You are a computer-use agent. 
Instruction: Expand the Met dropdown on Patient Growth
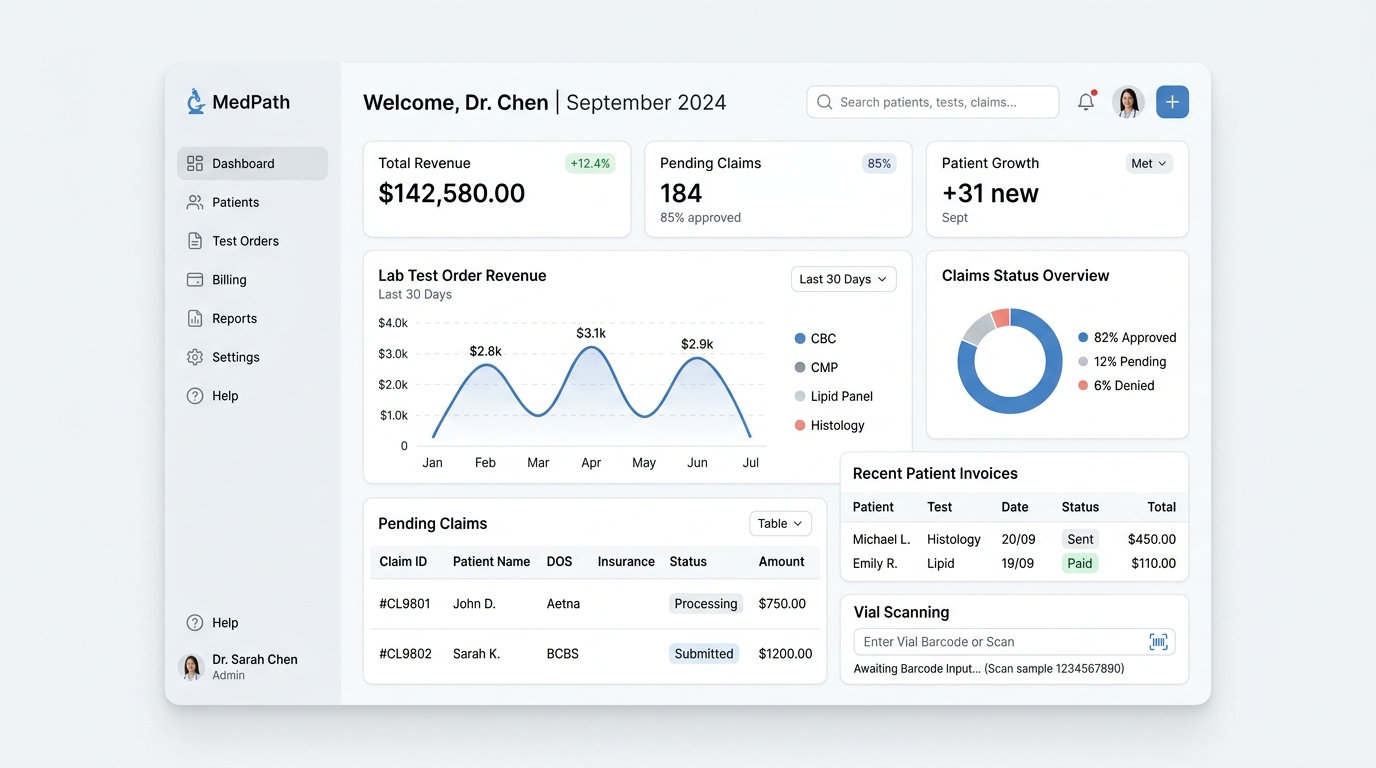(x=1149, y=163)
